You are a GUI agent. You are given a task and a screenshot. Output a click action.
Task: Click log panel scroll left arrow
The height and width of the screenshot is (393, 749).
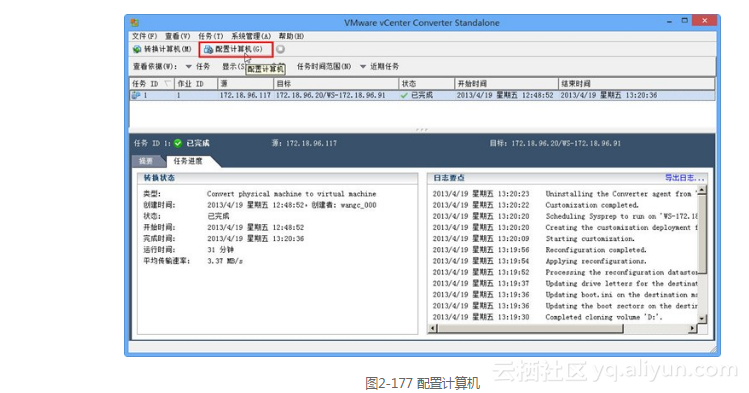433,329
